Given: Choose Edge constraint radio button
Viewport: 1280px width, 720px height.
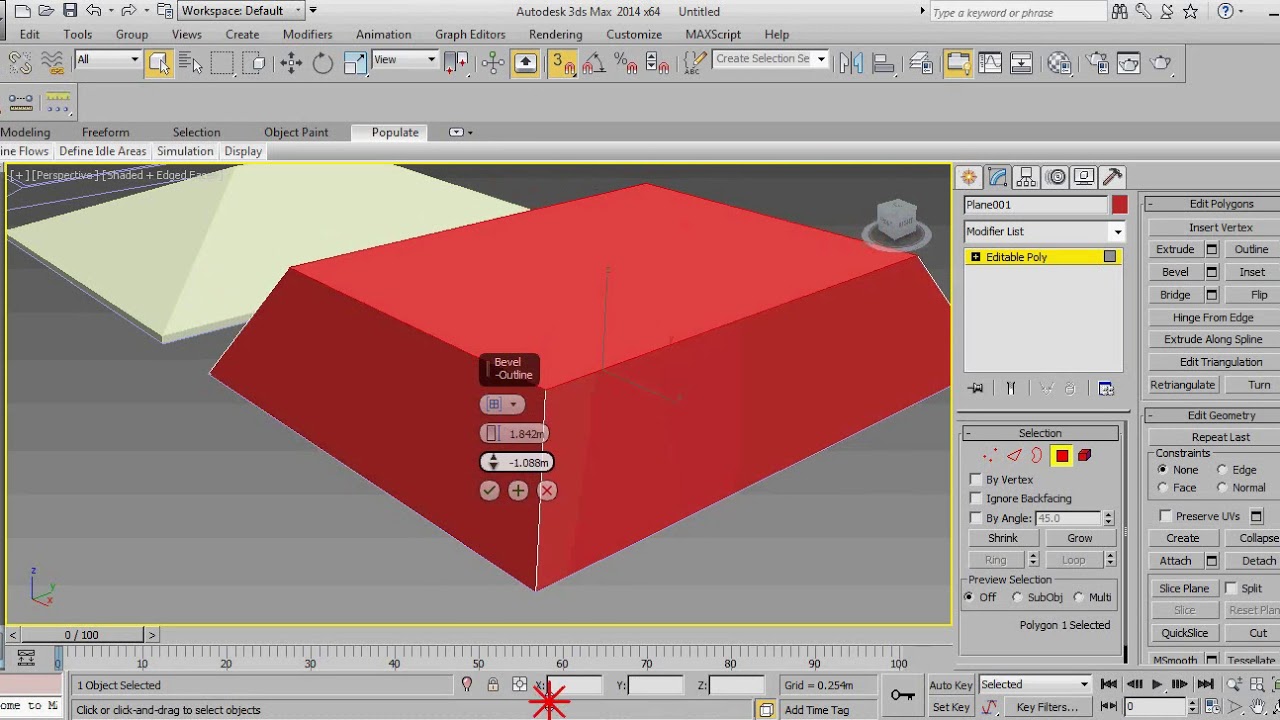Looking at the screenshot, I should 1222,470.
